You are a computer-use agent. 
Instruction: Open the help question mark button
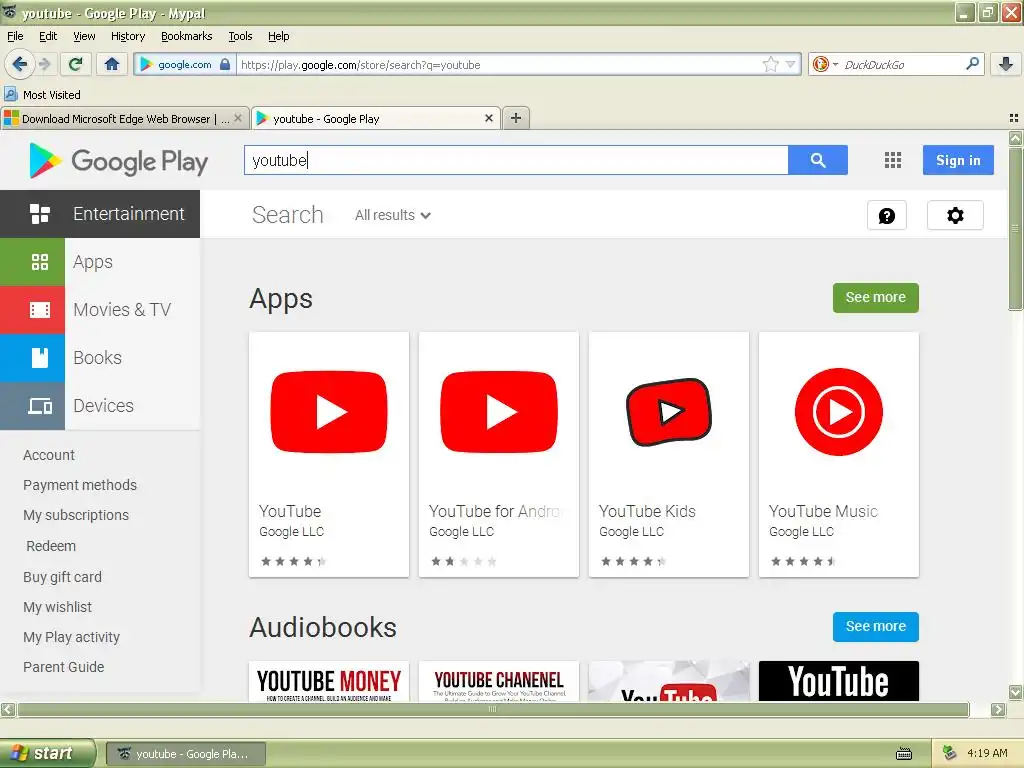[x=886, y=216]
